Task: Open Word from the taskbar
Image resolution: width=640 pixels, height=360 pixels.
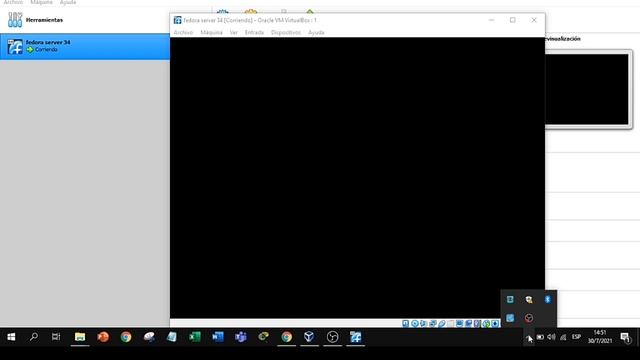Action: click(x=218, y=337)
